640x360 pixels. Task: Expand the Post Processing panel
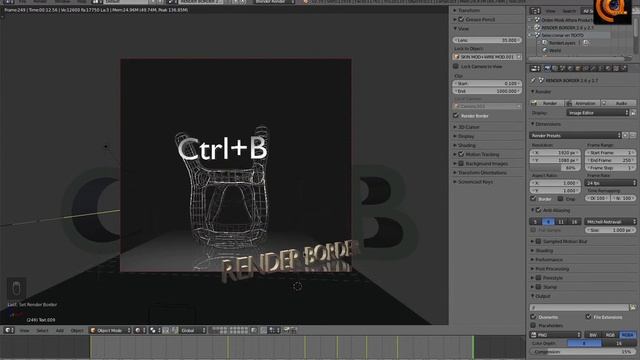click(551, 269)
